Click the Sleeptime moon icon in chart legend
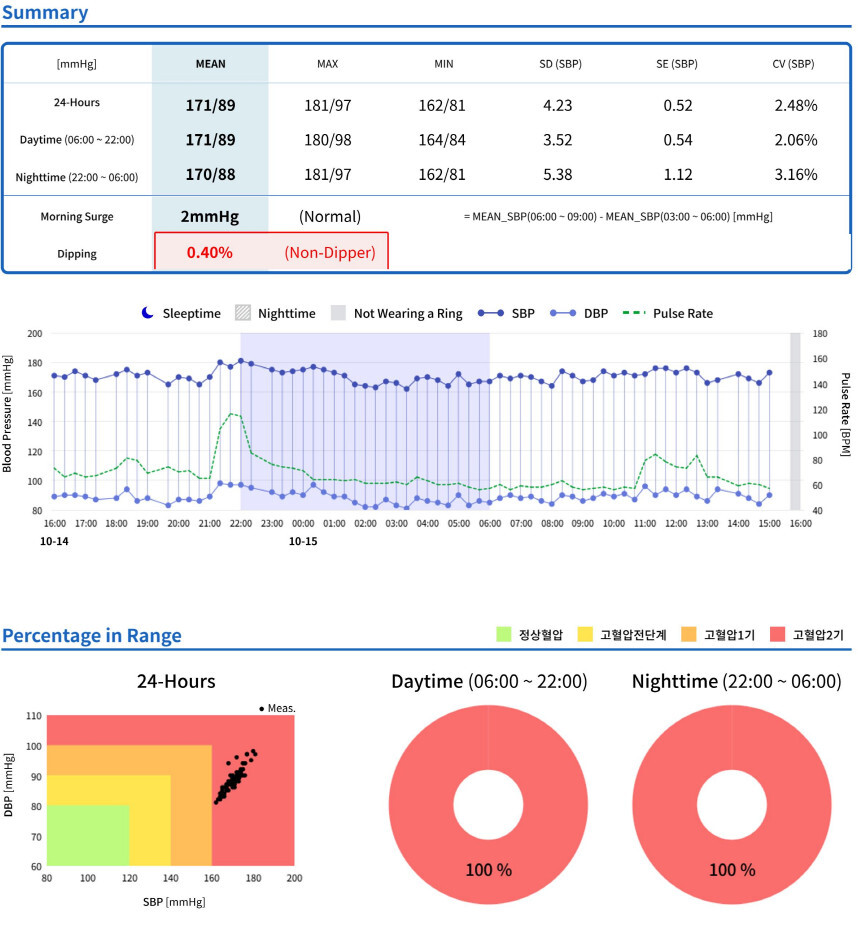858x935 pixels. [148, 313]
